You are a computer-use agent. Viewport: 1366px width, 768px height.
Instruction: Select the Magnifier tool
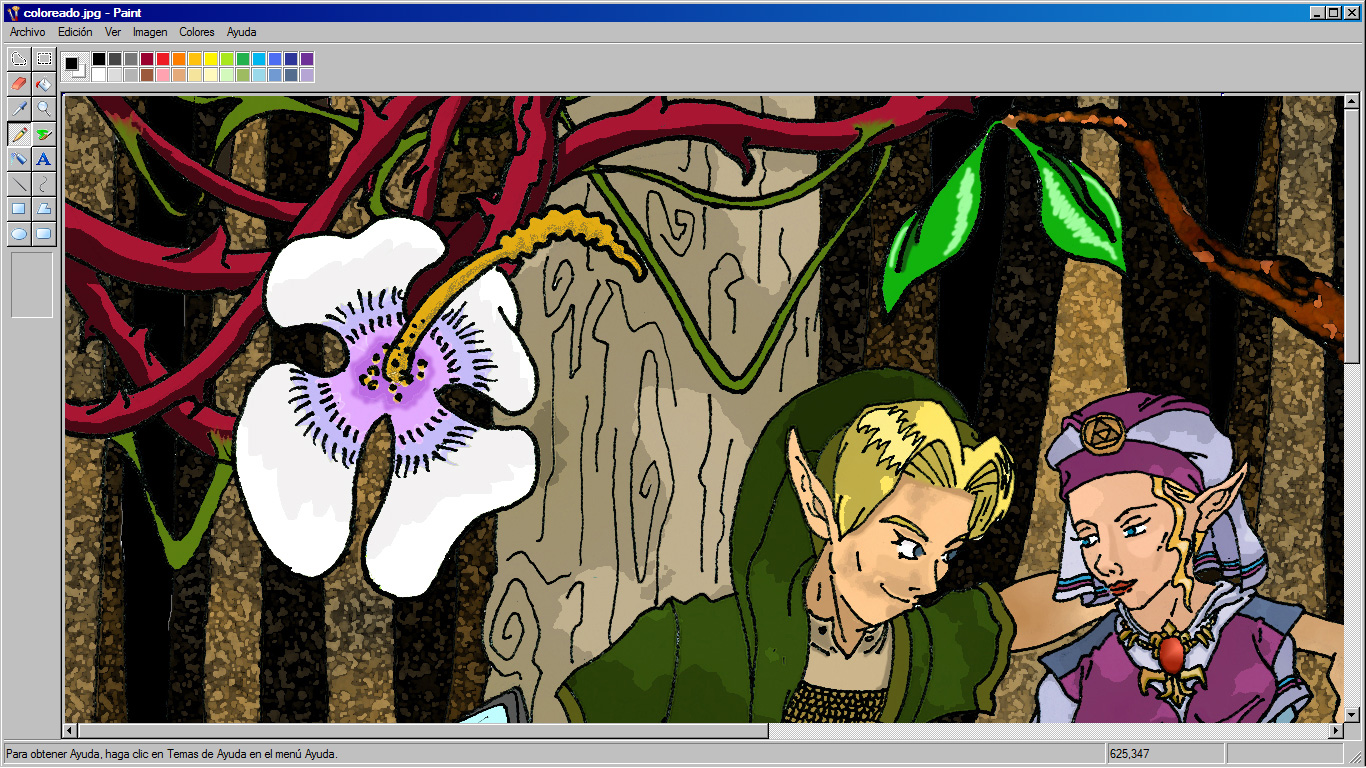coord(43,108)
